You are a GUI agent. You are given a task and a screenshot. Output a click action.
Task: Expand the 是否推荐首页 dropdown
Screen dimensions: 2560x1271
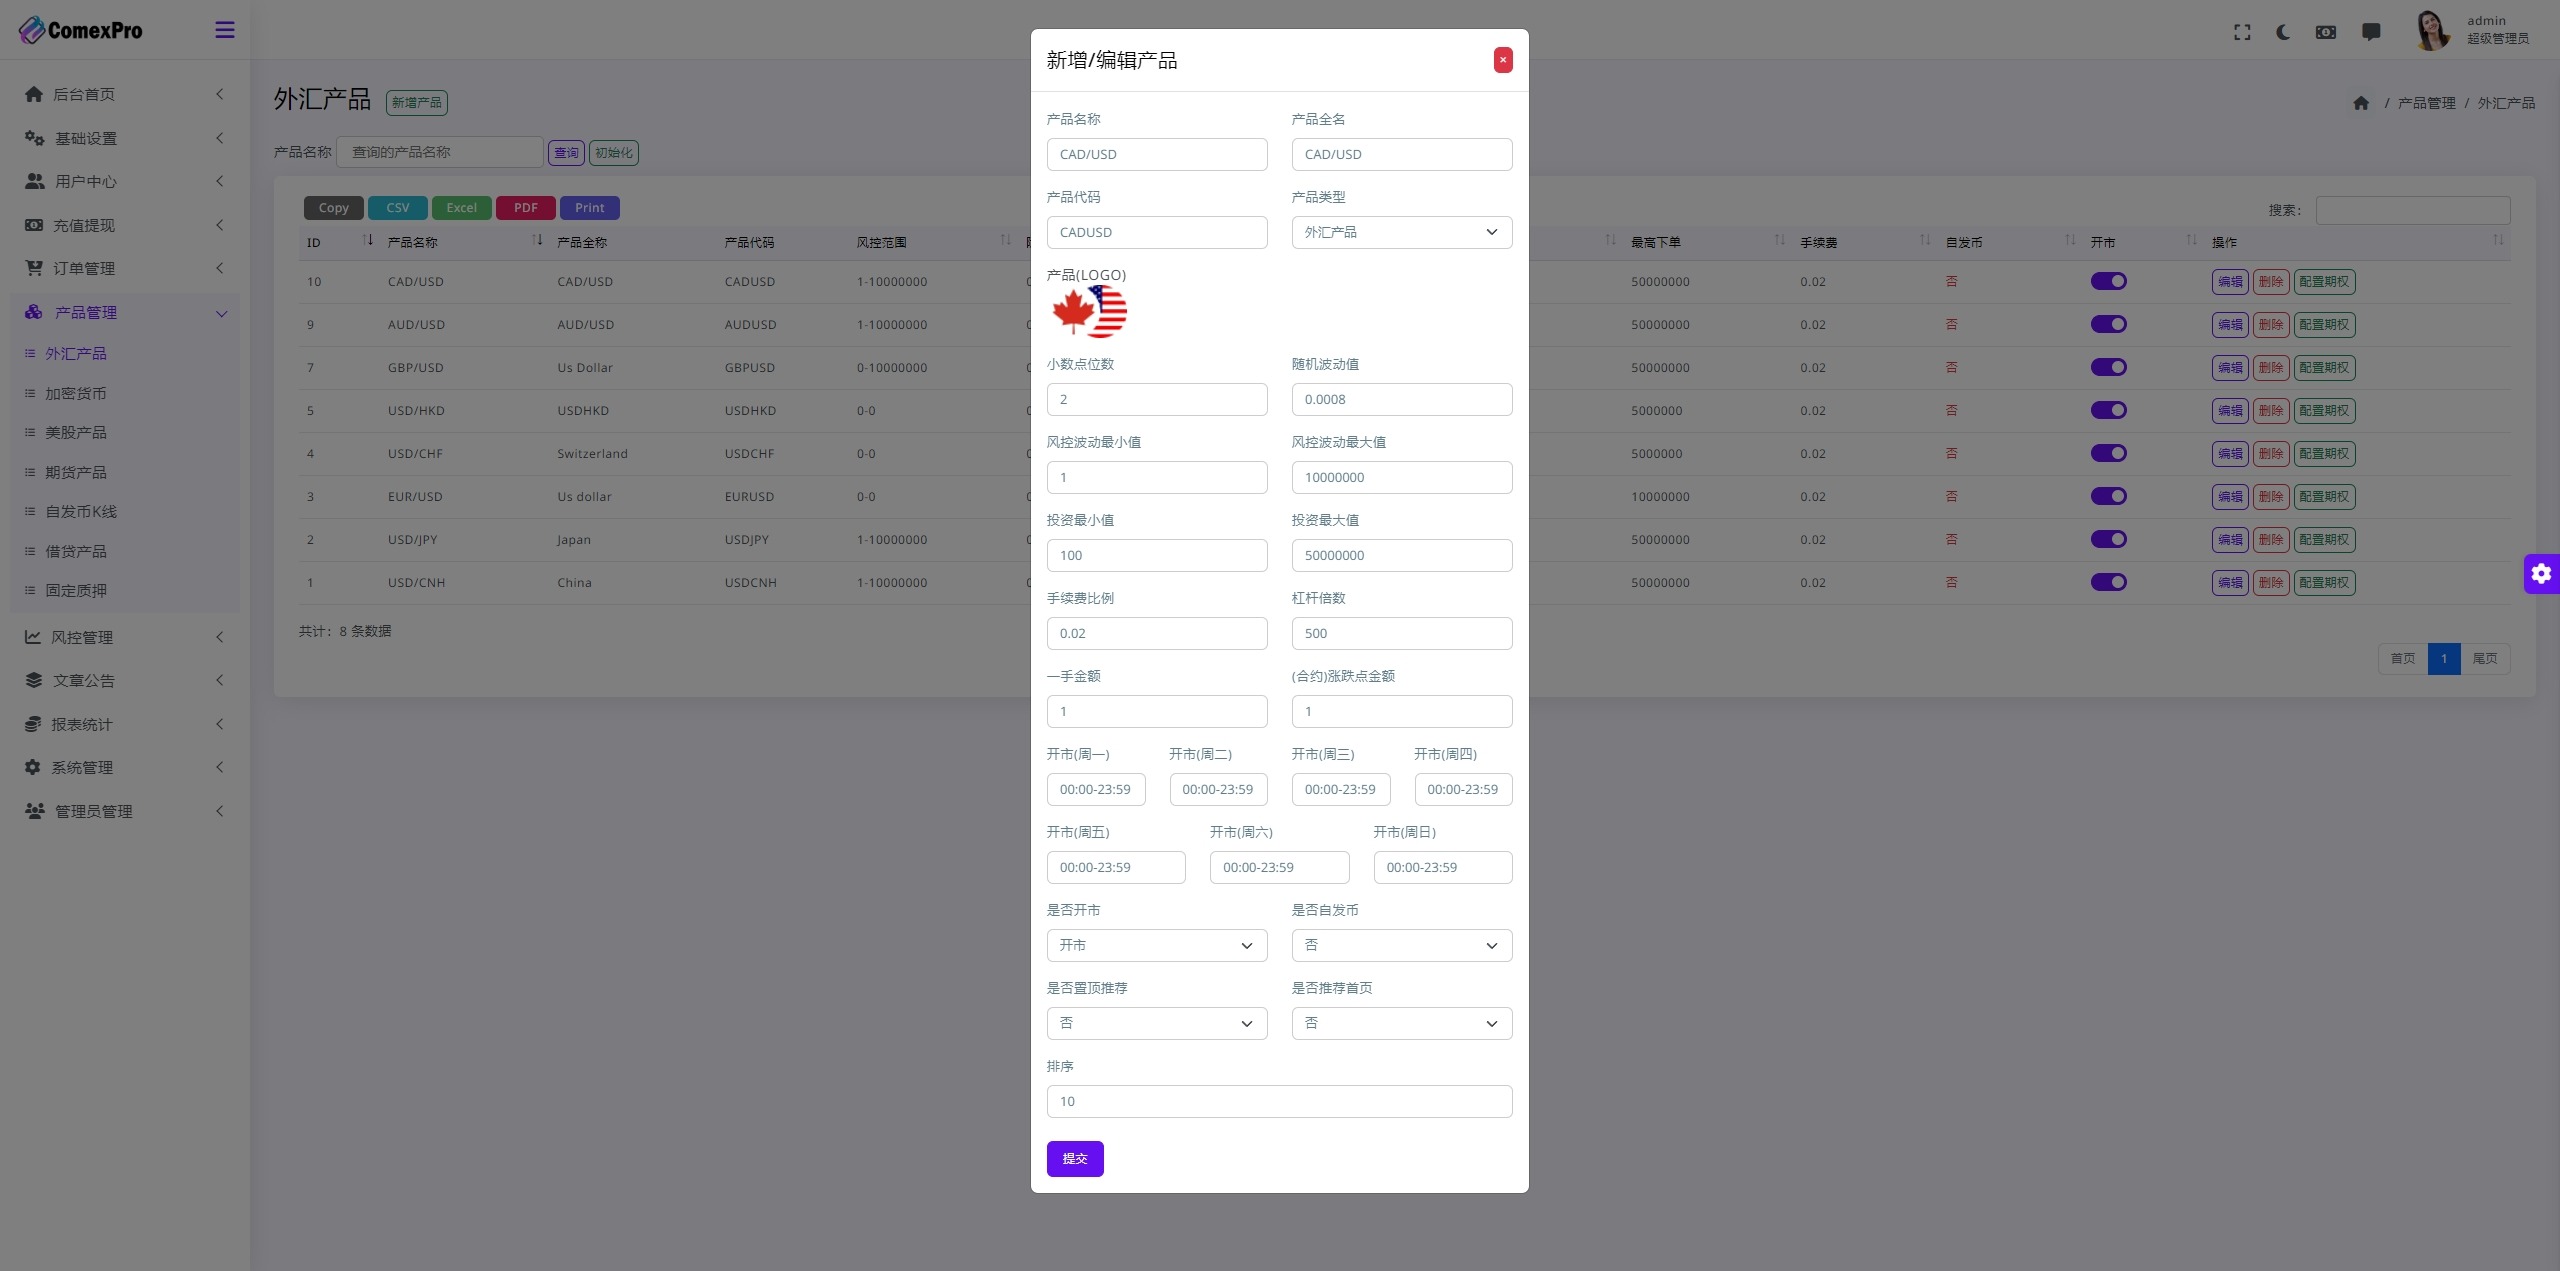1399,1023
